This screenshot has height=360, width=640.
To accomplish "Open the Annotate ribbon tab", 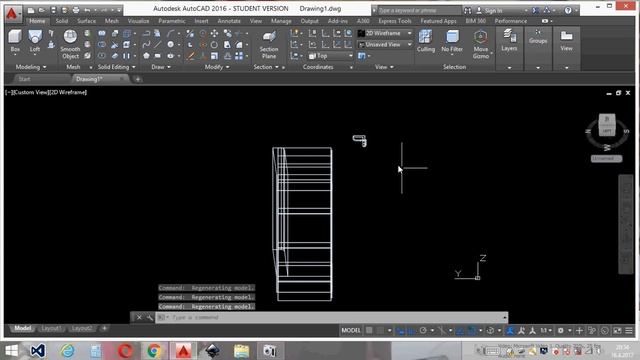I will pos(229,21).
